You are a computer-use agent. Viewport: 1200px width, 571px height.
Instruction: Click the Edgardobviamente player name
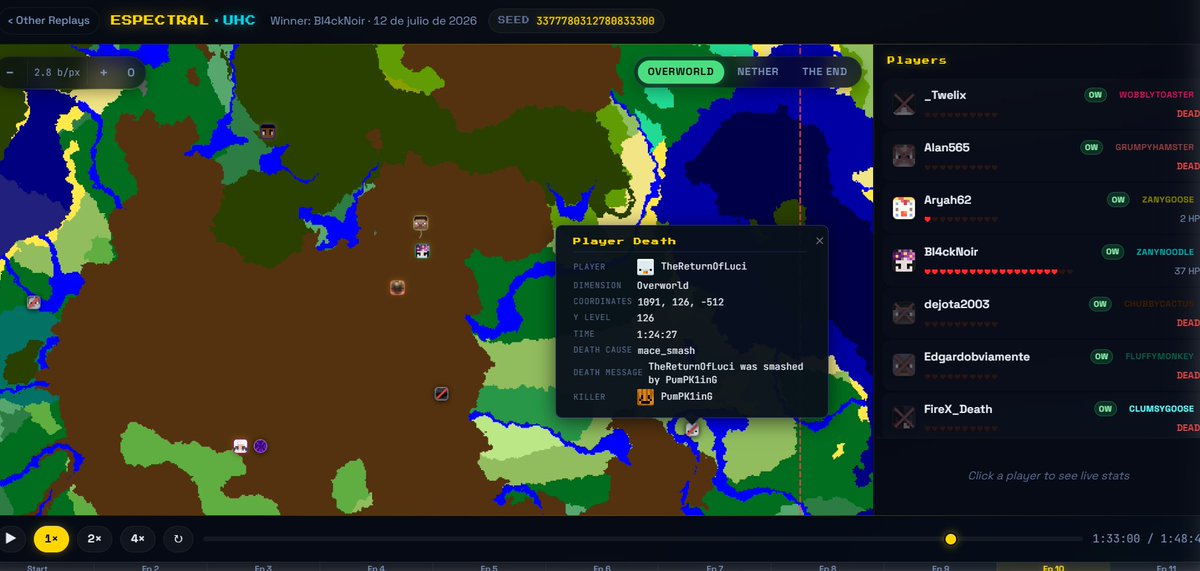coord(977,357)
